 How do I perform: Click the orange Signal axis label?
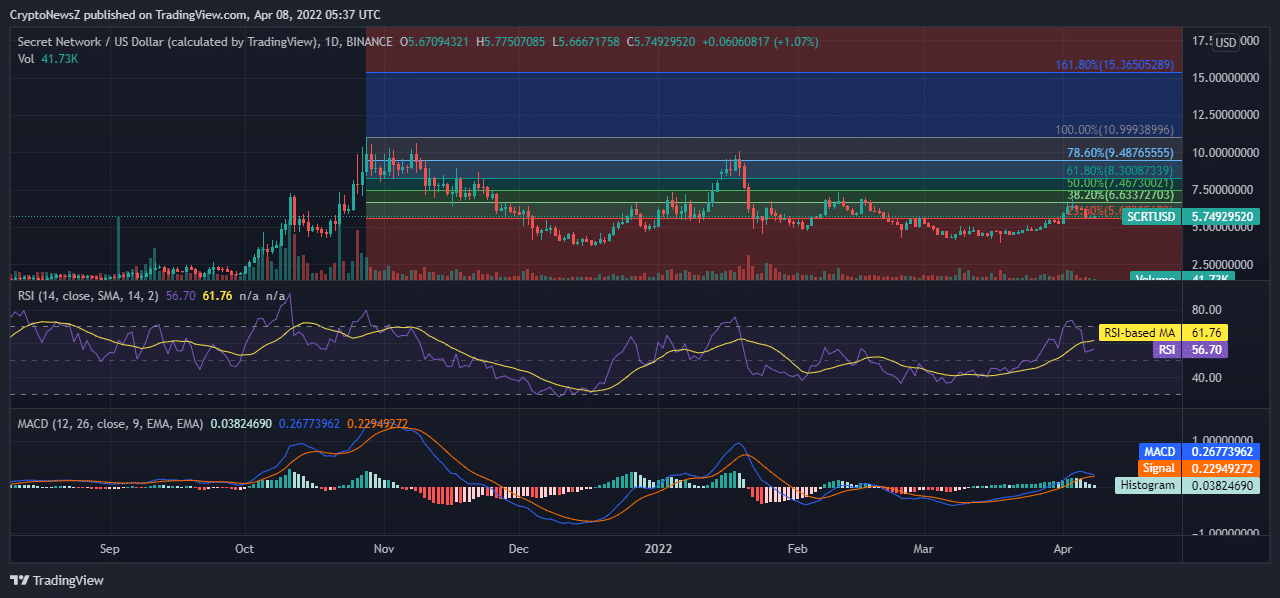tap(1160, 468)
